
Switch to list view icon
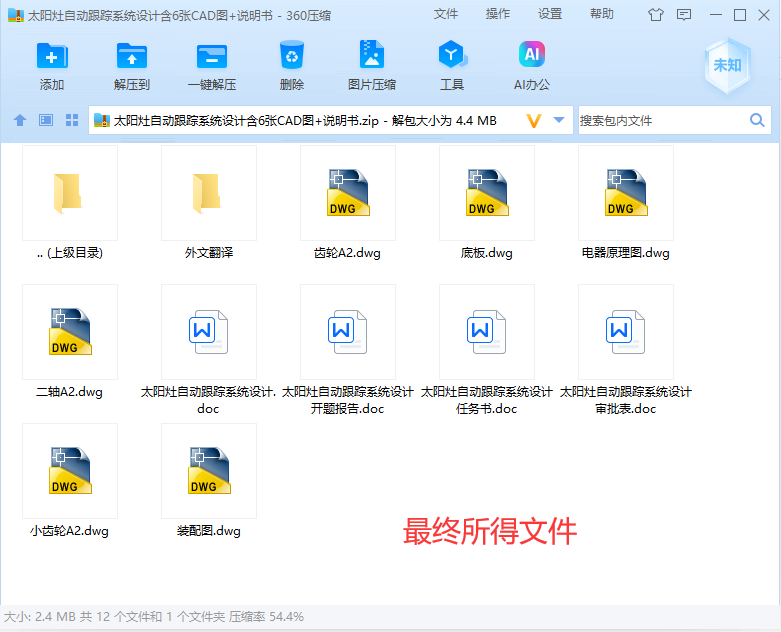[x=46, y=120]
